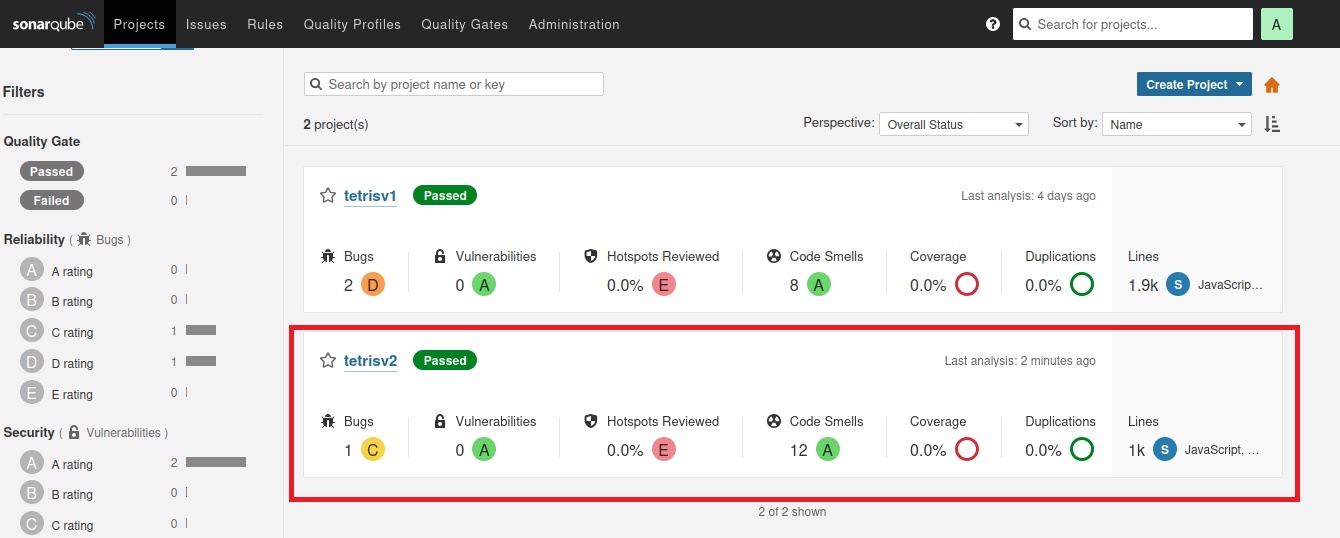Image resolution: width=1340 pixels, height=538 pixels.
Task: Open the tetrisv2 project link
Action: point(370,361)
